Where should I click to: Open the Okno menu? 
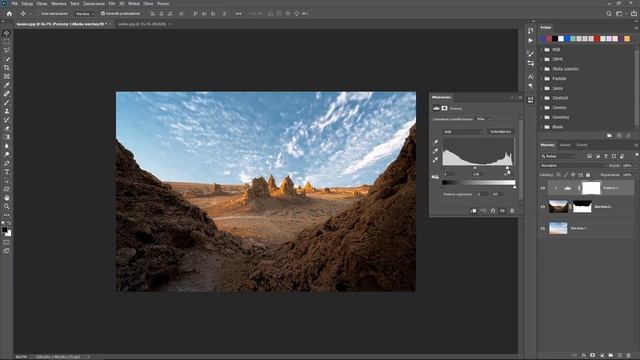click(148, 4)
